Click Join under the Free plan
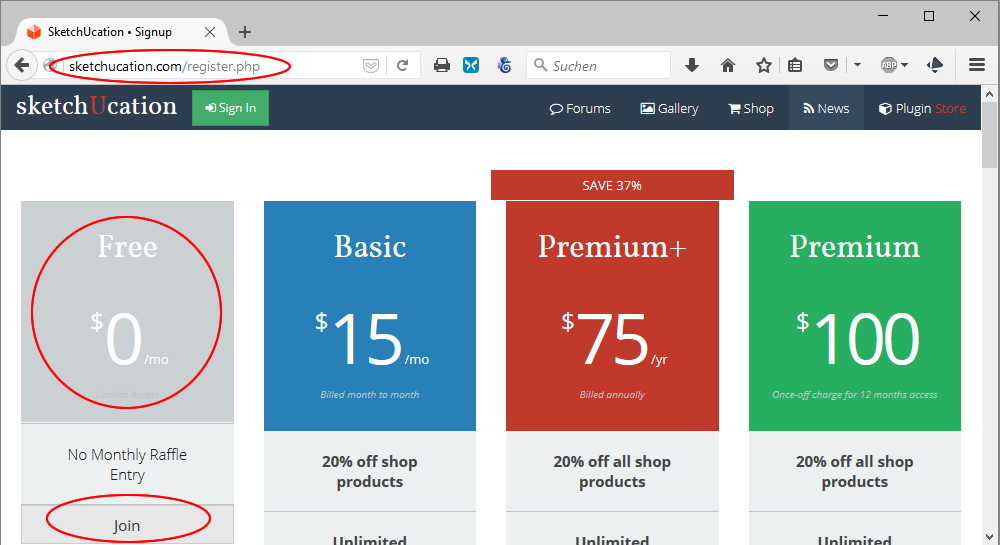The image size is (1000, 545). click(127, 525)
